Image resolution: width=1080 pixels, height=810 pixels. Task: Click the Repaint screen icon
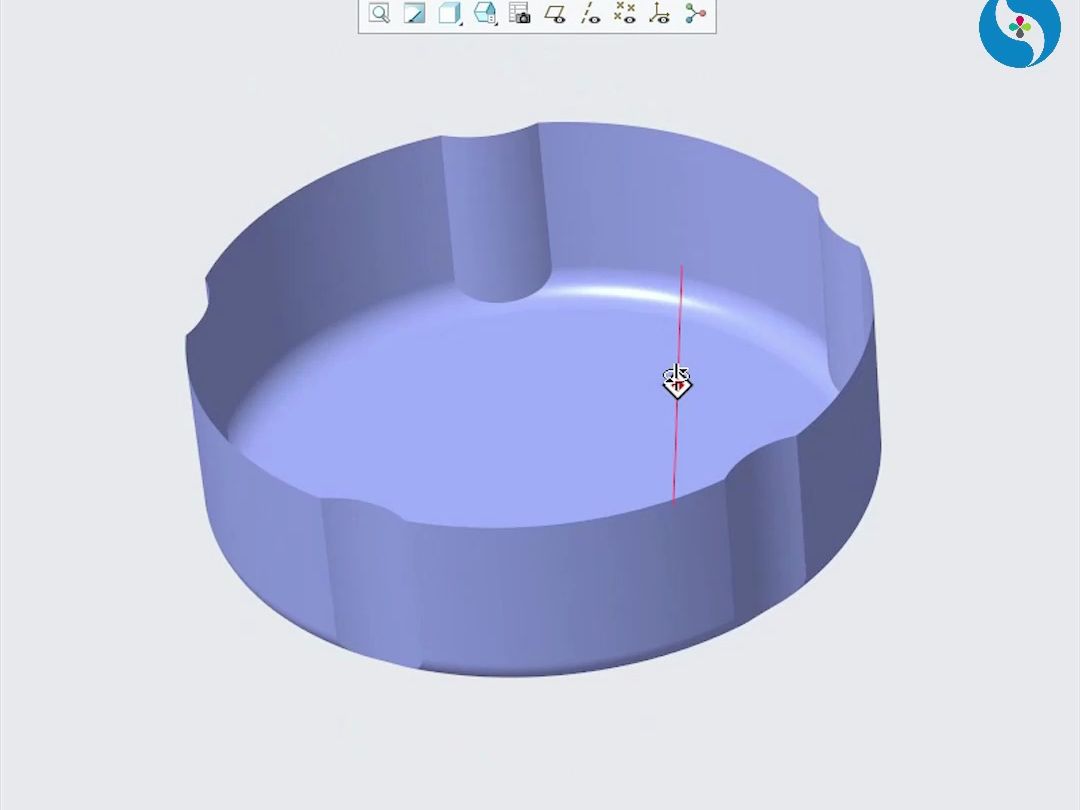click(414, 13)
